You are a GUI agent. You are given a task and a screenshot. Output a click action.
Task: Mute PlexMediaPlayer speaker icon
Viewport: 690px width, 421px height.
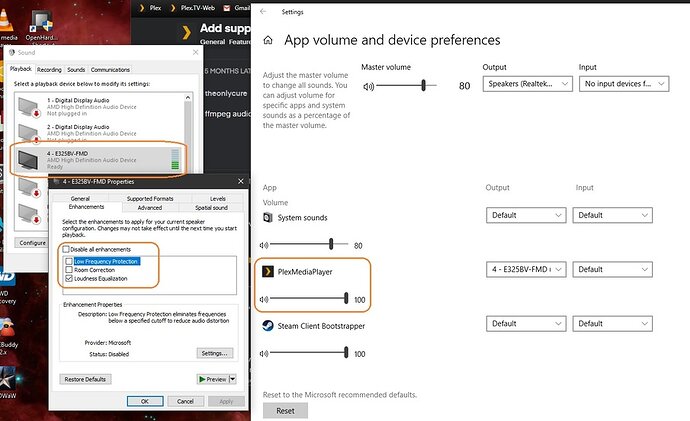[264, 299]
